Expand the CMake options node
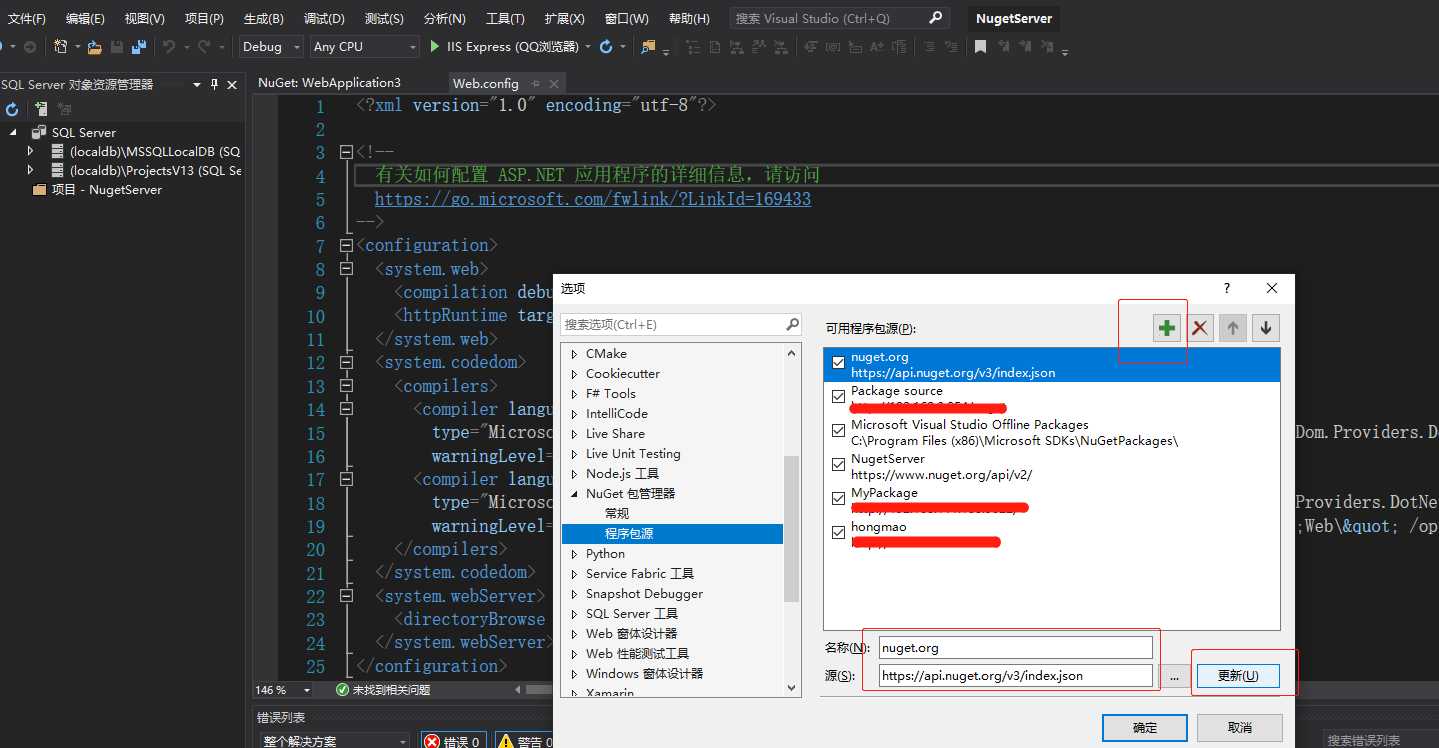The height and width of the screenshot is (748, 1439). click(x=574, y=354)
